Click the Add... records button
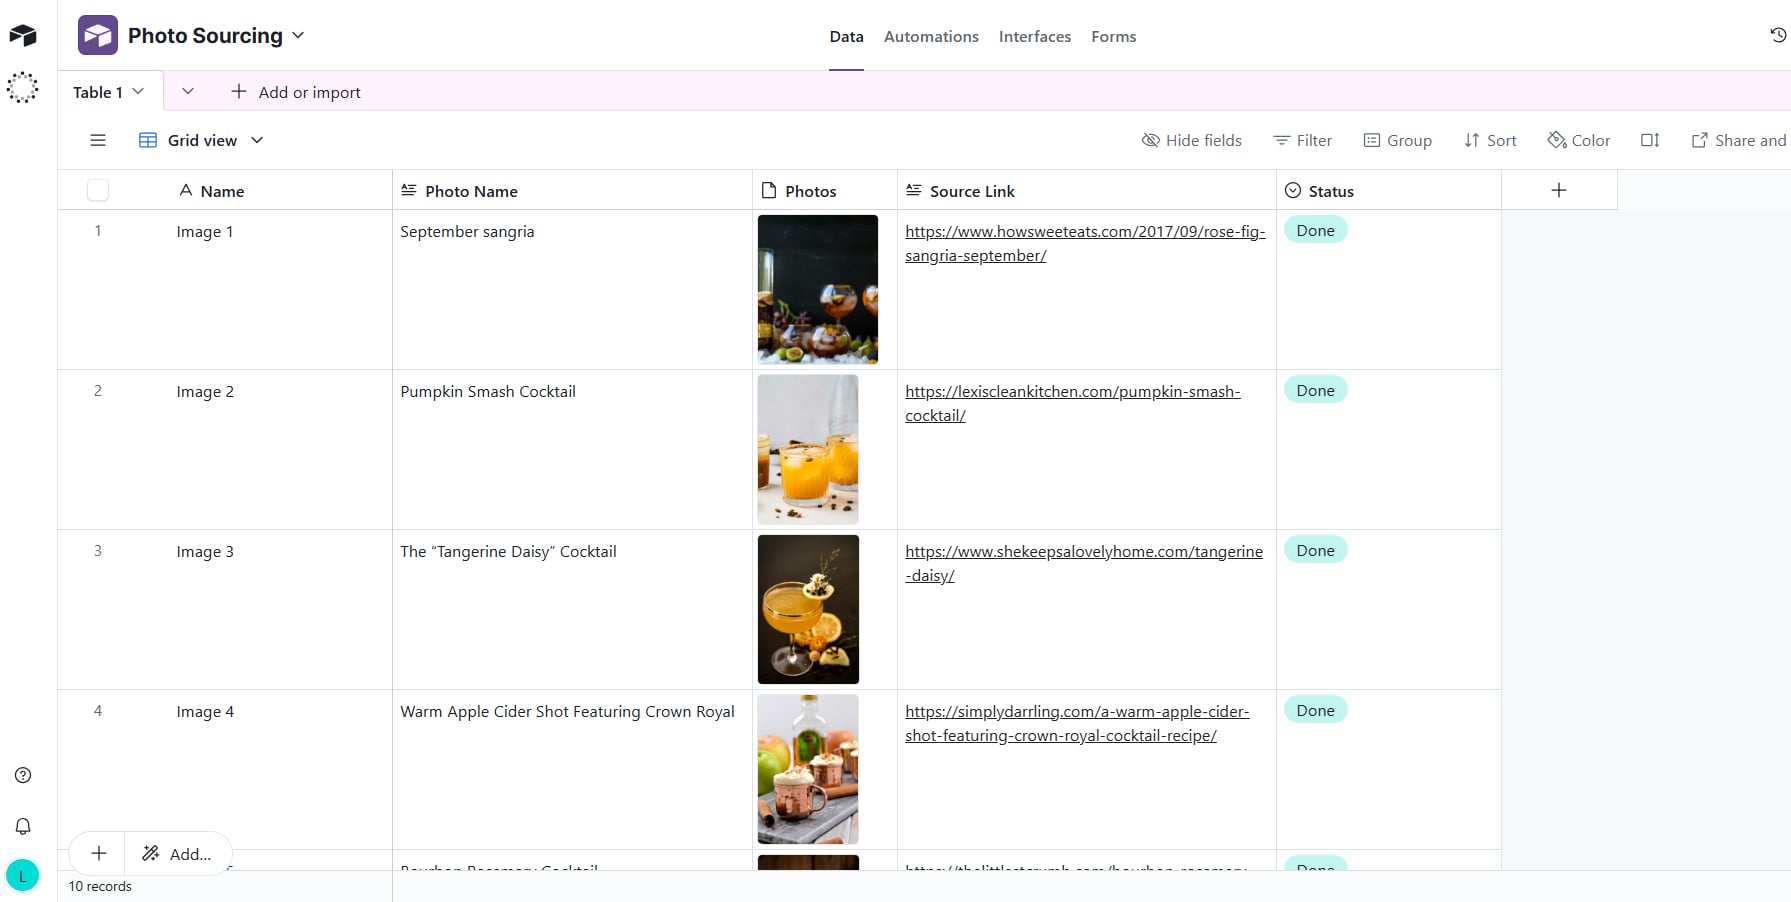 coord(178,853)
